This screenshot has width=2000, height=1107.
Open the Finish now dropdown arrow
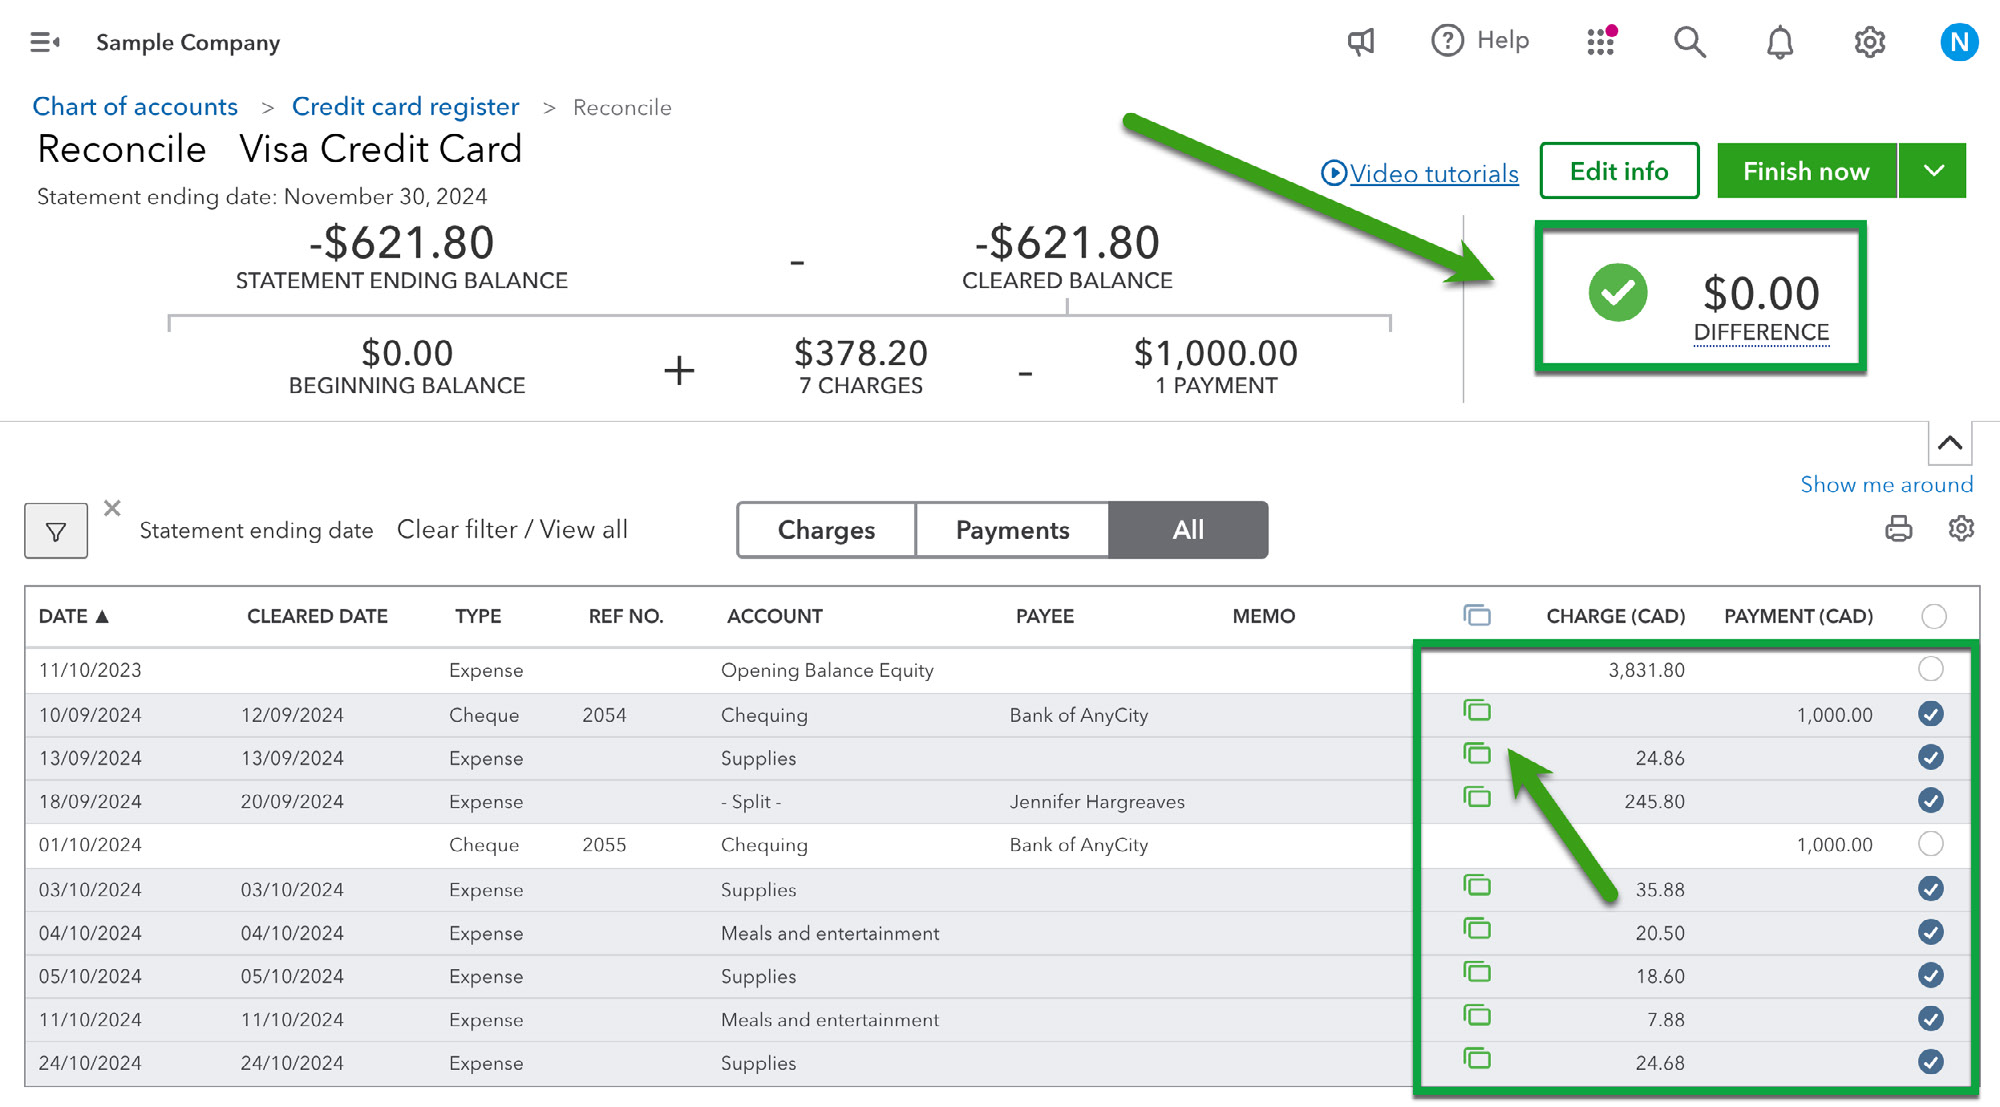click(x=1933, y=171)
